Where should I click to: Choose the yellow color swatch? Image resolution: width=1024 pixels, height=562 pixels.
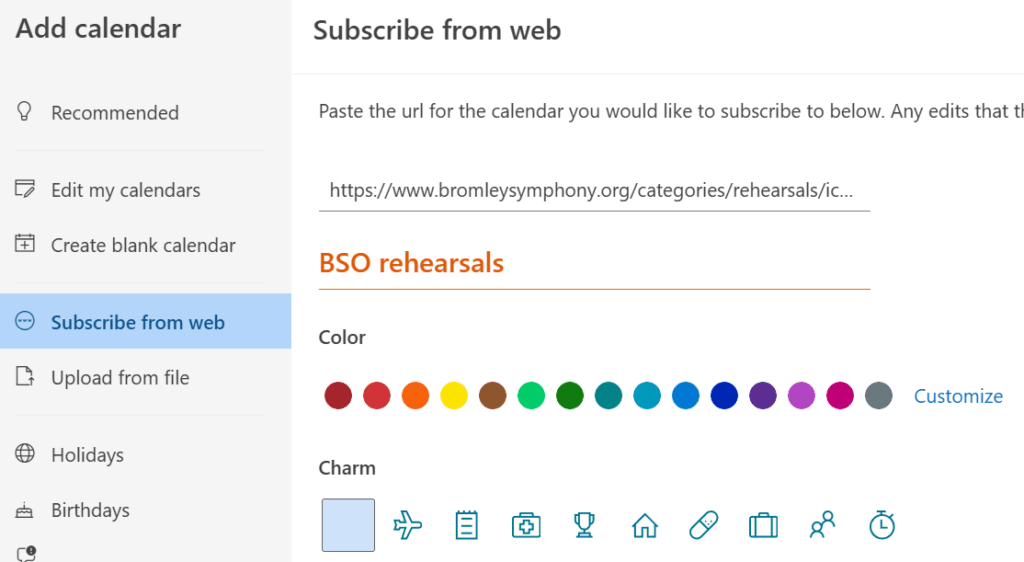454,396
